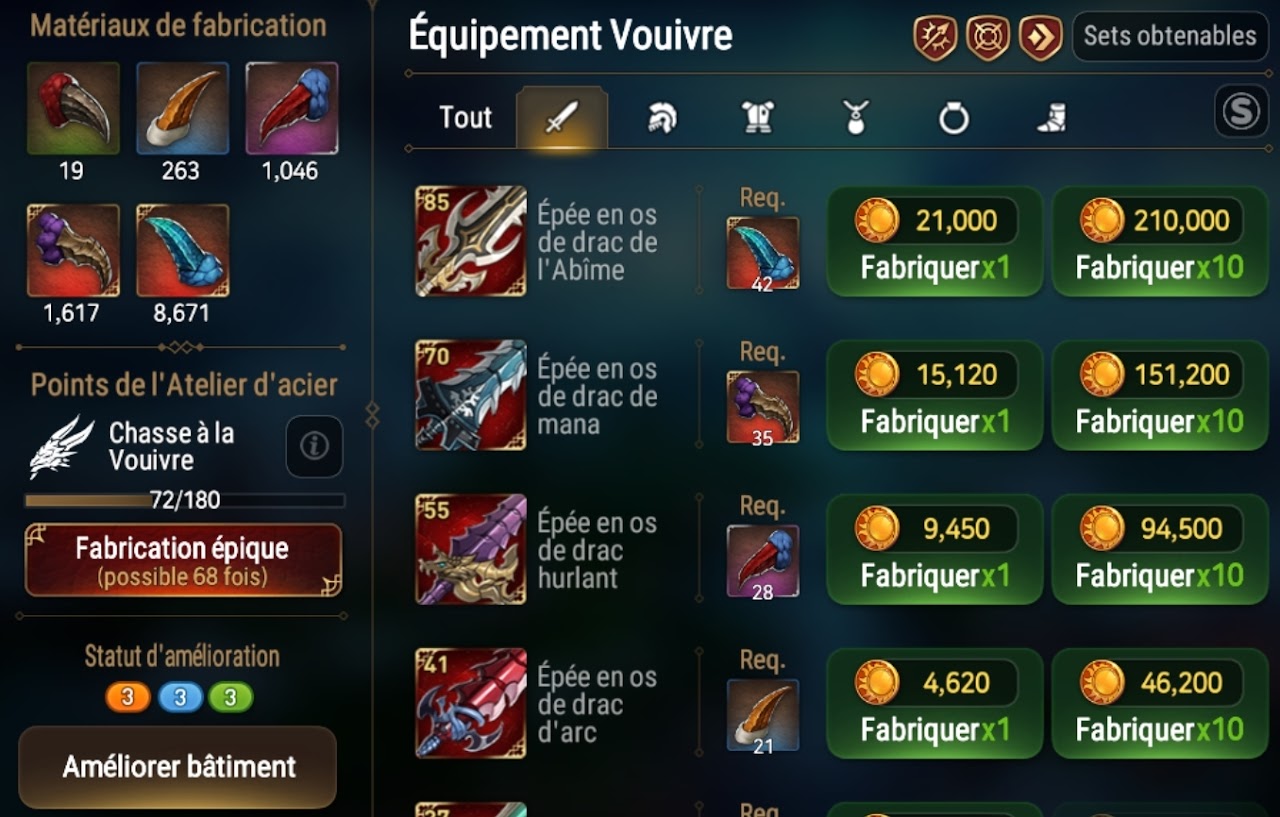Select the Tout tab
1280x817 pixels.
click(466, 118)
